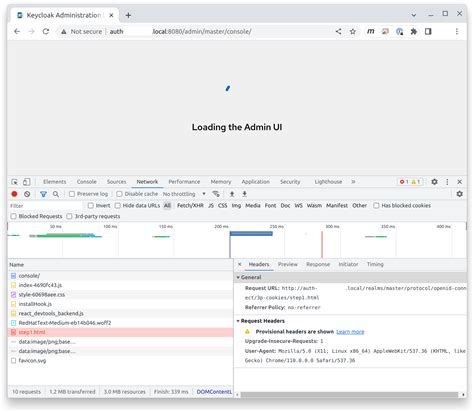
Task: Open the Timing tab of the request
Action: coord(375,264)
